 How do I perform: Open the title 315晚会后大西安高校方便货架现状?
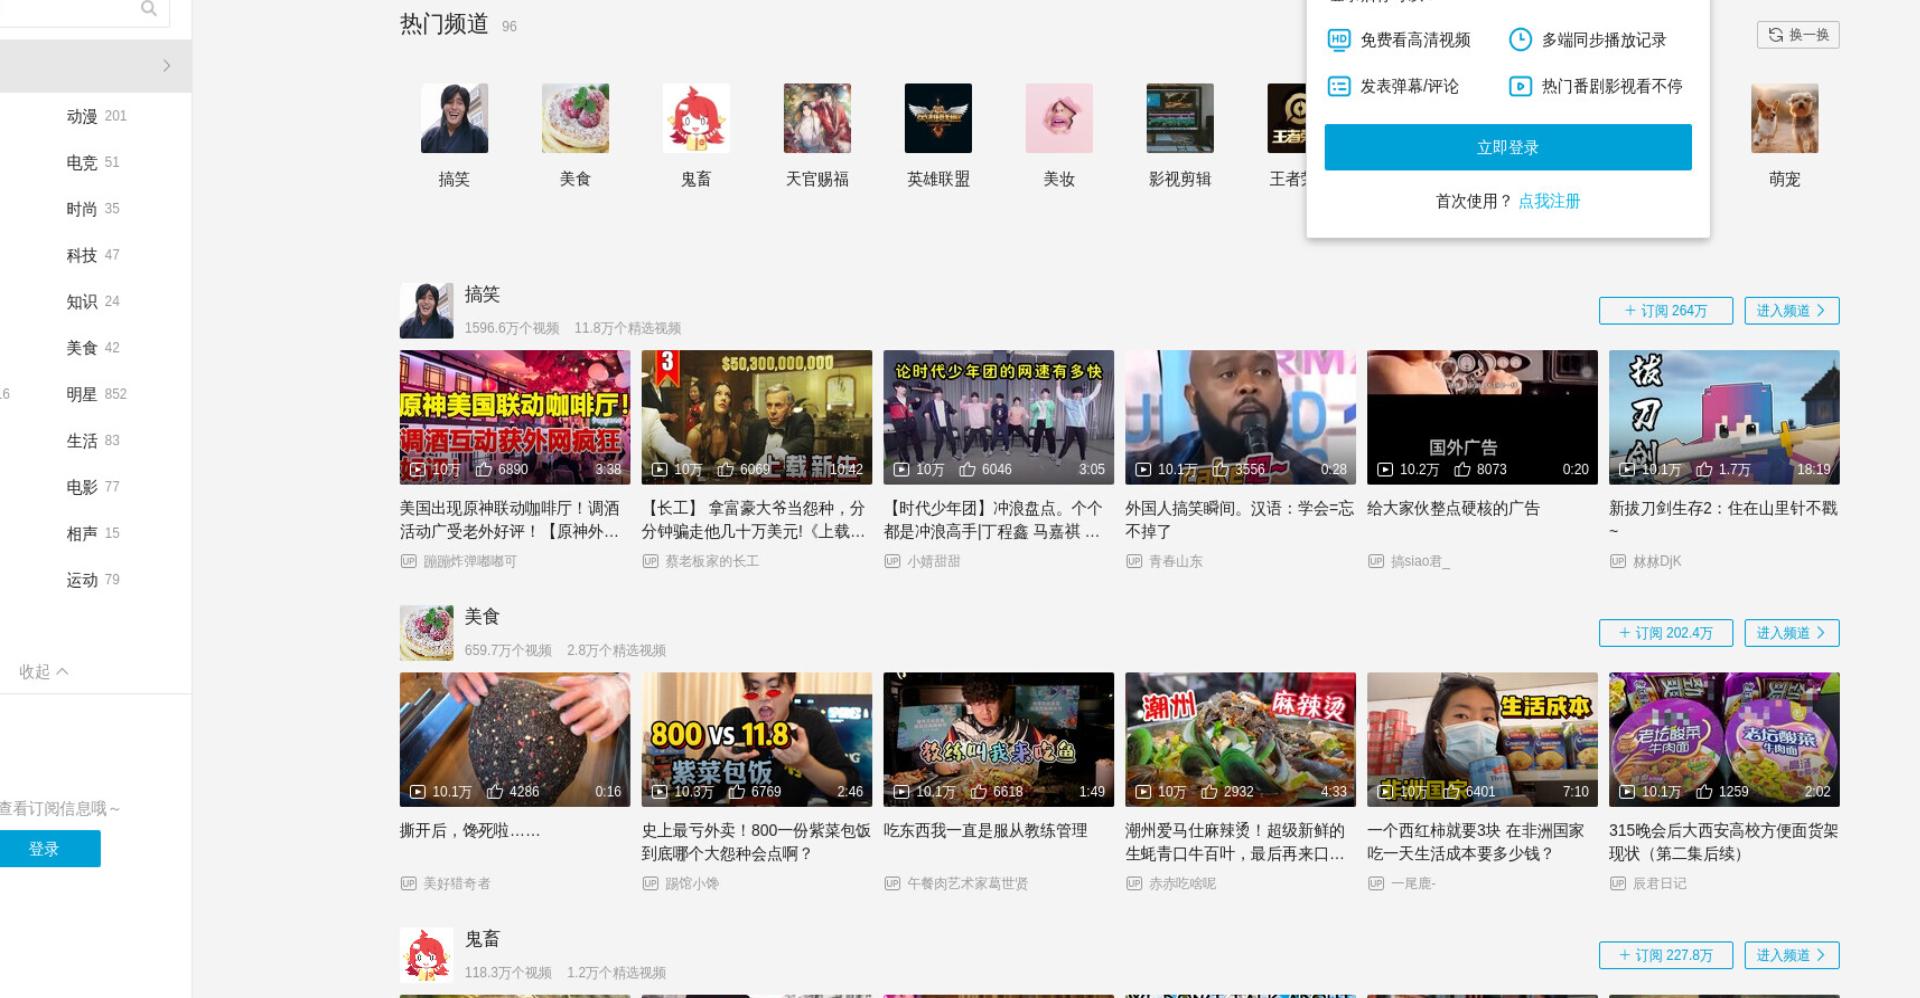click(x=1723, y=842)
